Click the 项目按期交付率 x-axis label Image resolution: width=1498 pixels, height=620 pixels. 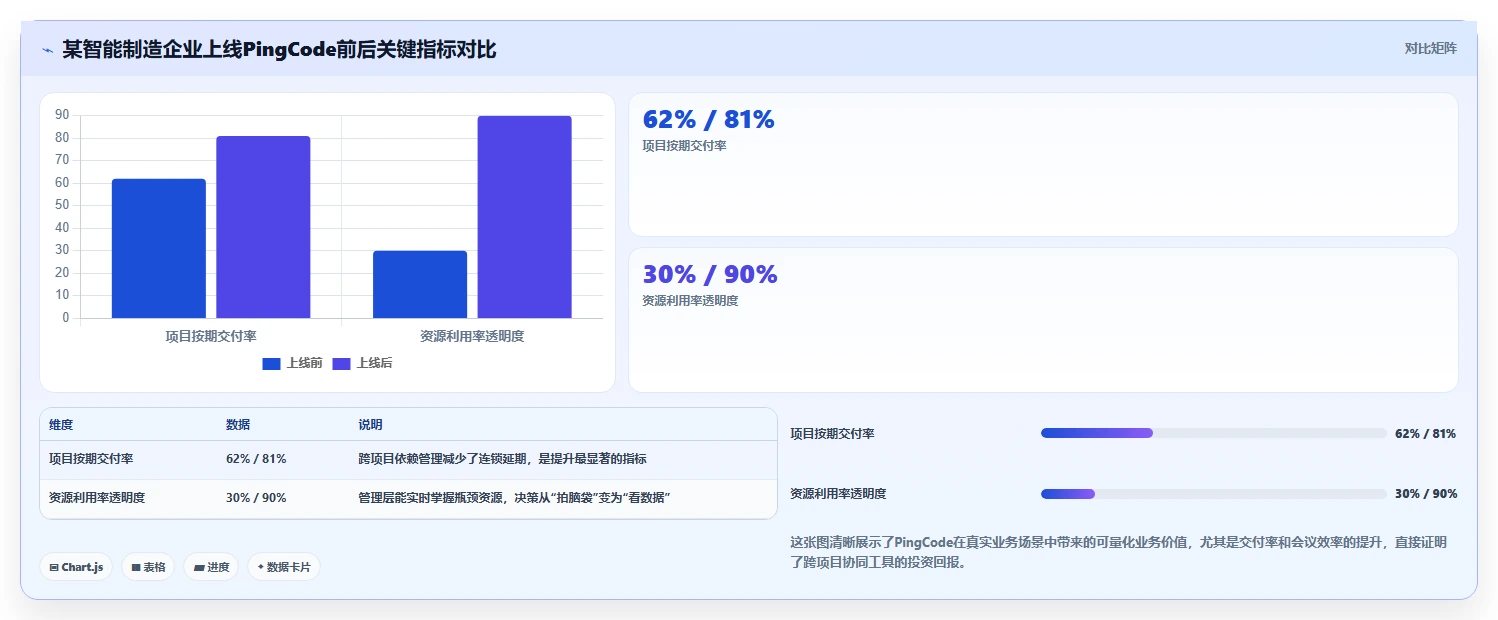click(x=211, y=336)
